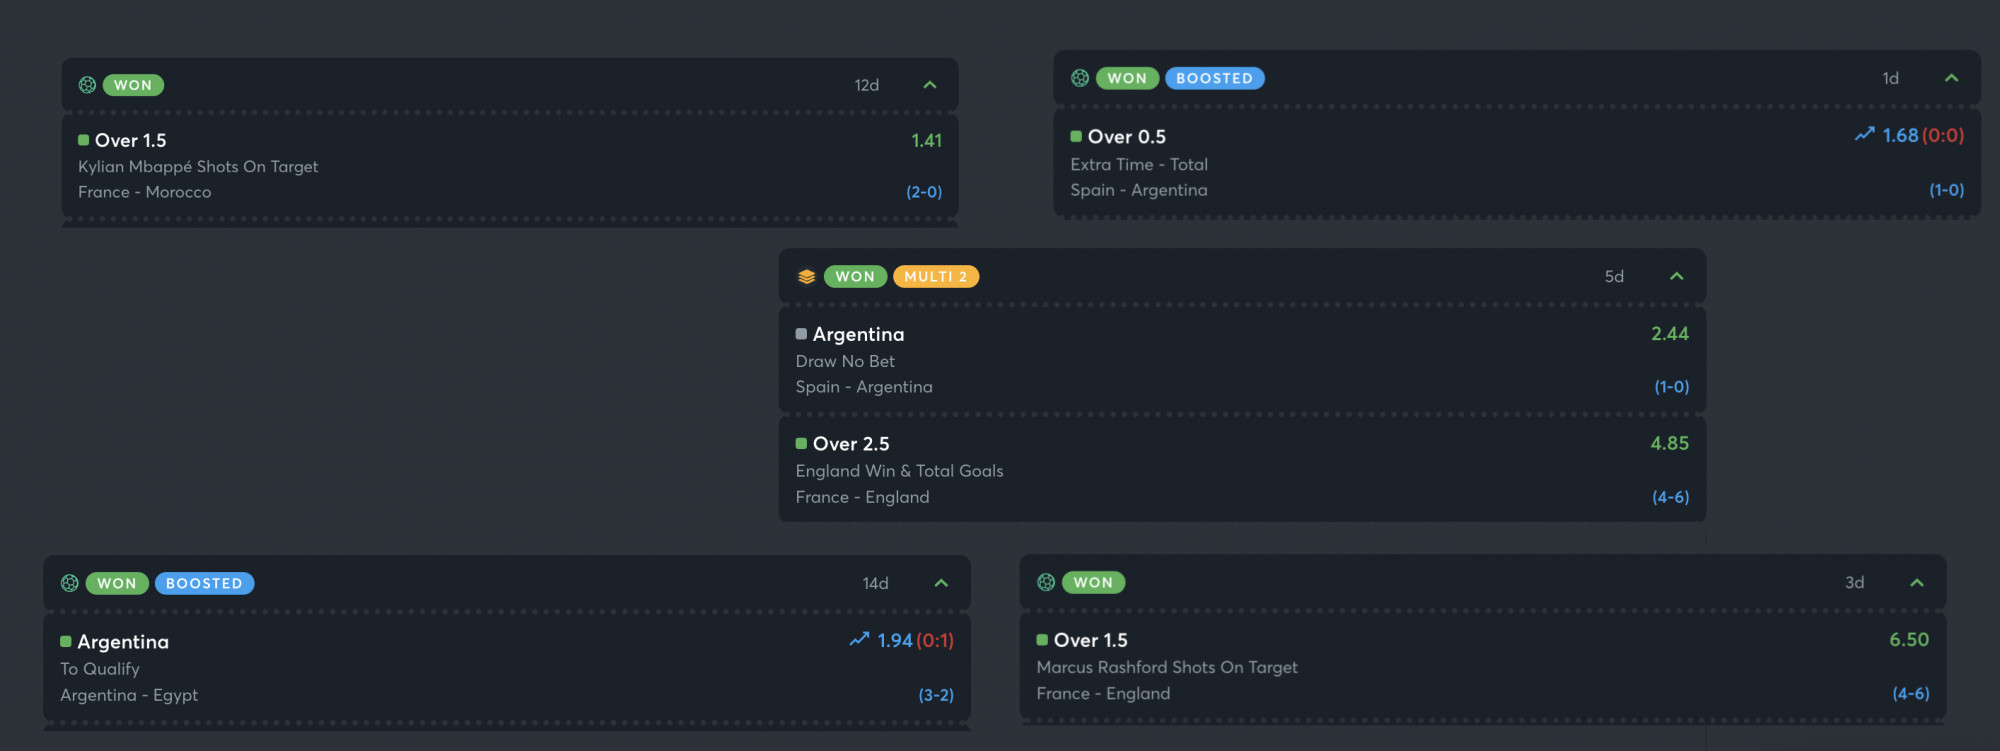
Task: Click soccer ball icon on Rashford bet card
Action: coord(1046,582)
